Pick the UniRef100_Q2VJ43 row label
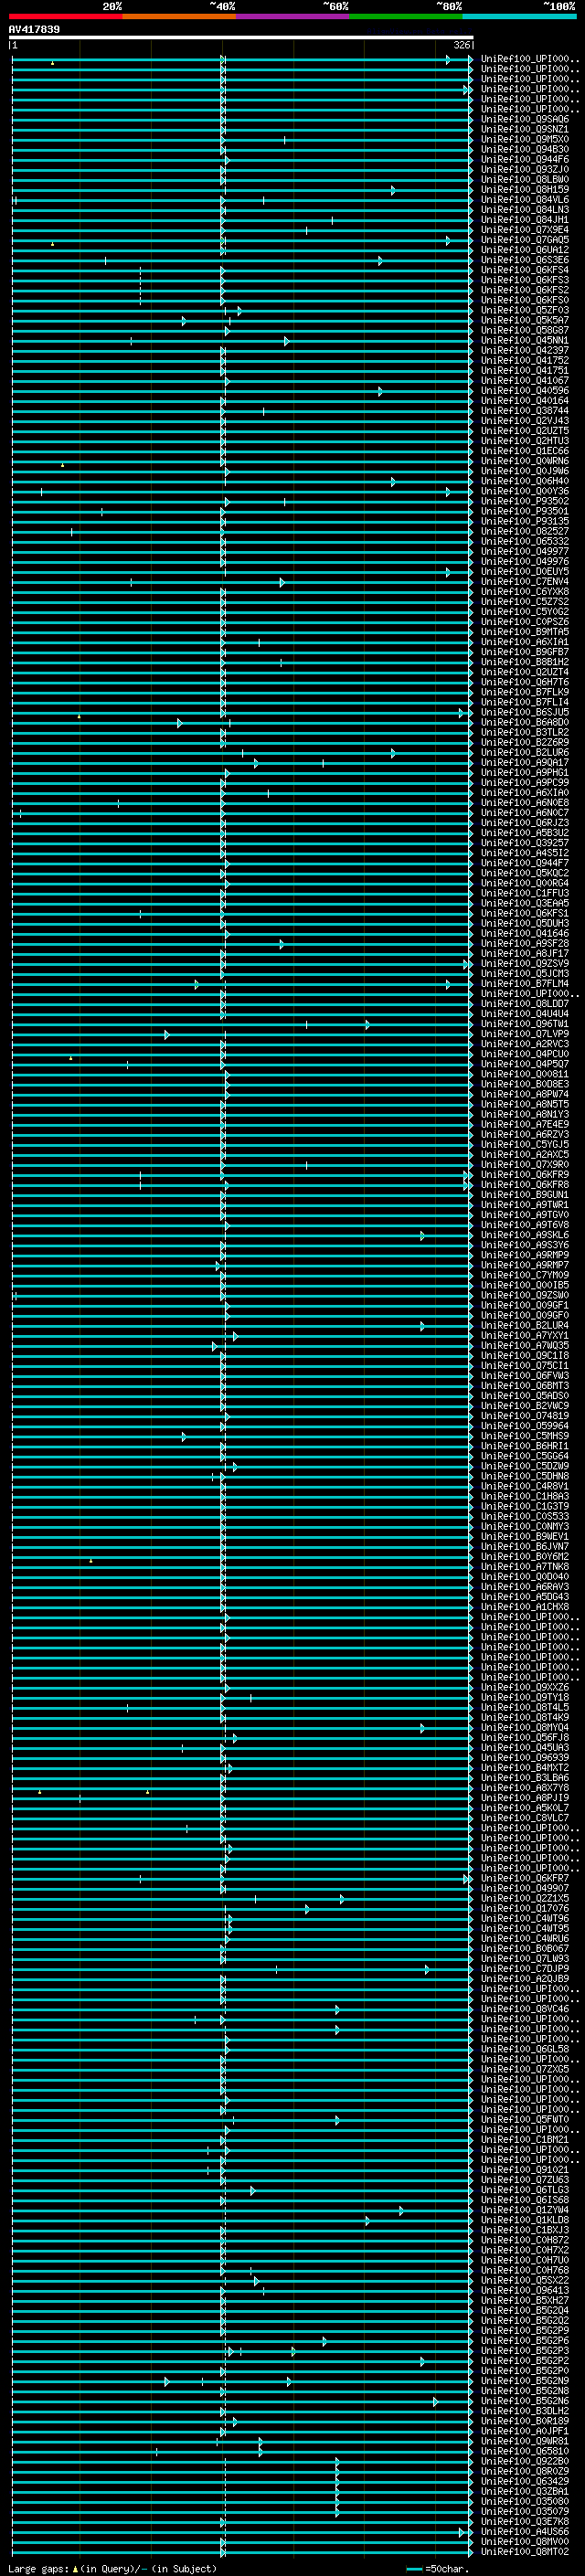This screenshot has width=585, height=2576. pyautogui.click(x=524, y=421)
